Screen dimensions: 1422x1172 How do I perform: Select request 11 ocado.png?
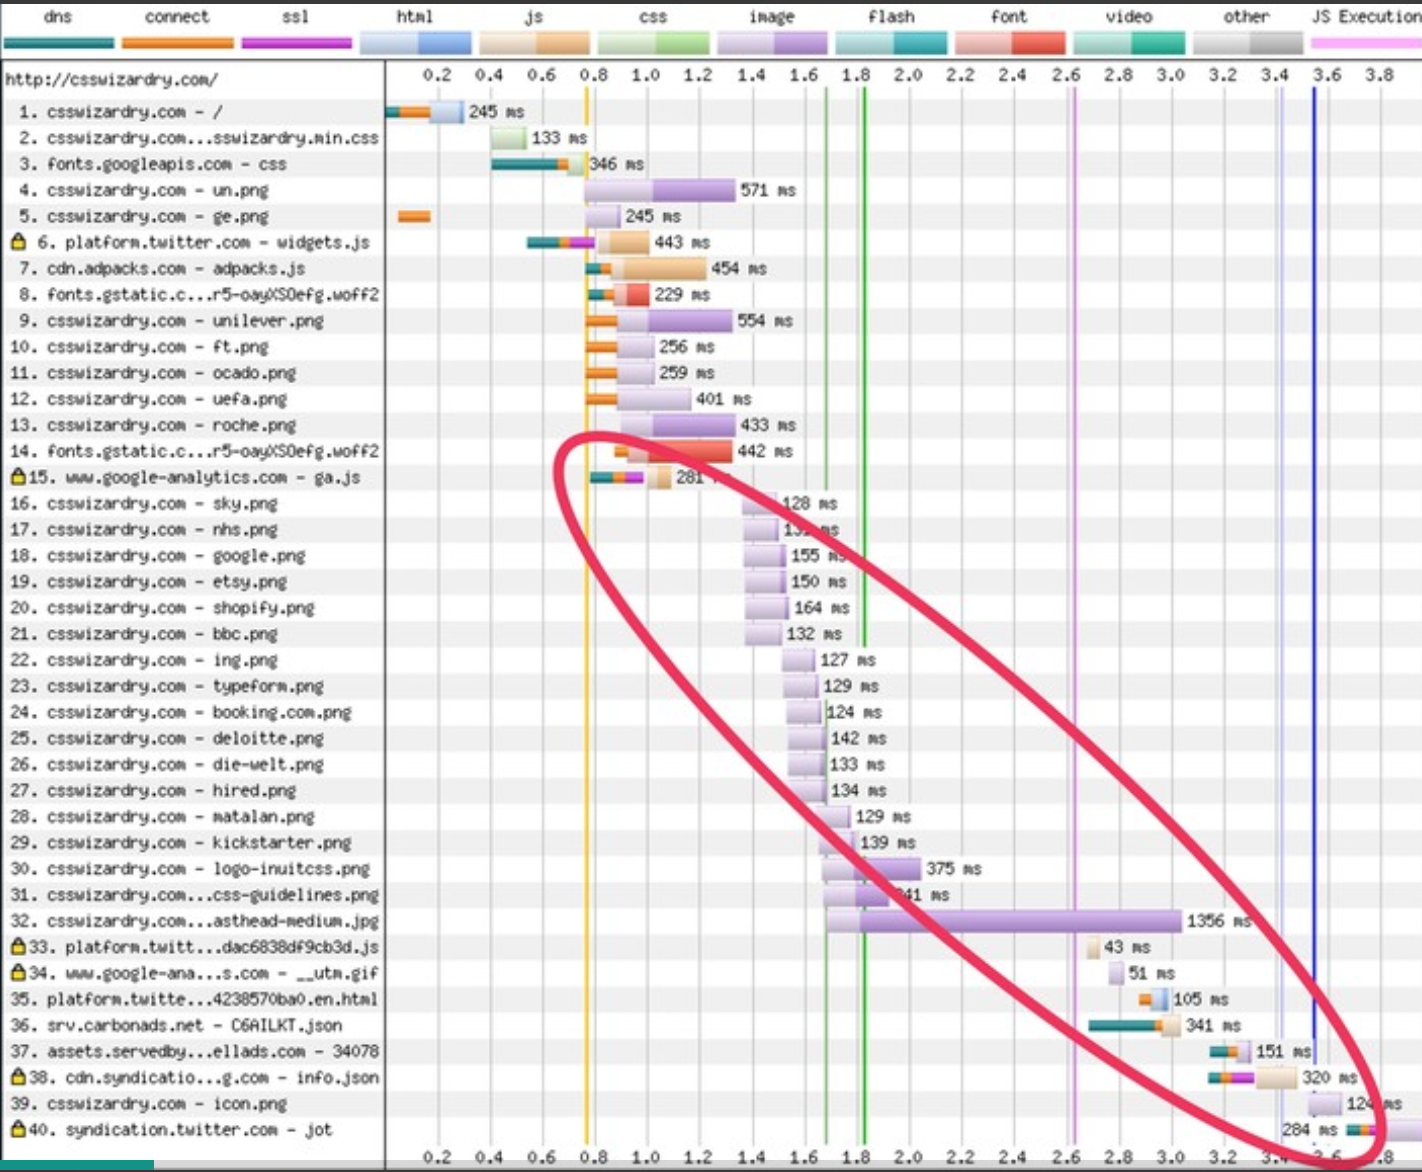(x=153, y=372)
